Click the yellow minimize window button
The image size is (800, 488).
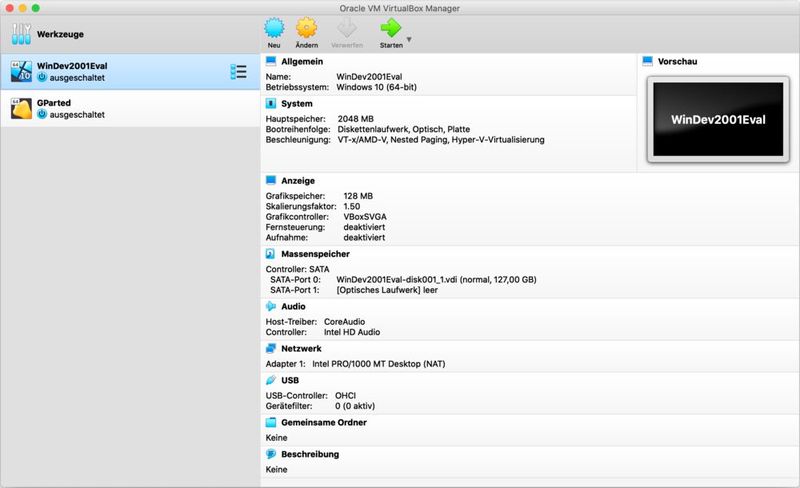pos(22,8)
